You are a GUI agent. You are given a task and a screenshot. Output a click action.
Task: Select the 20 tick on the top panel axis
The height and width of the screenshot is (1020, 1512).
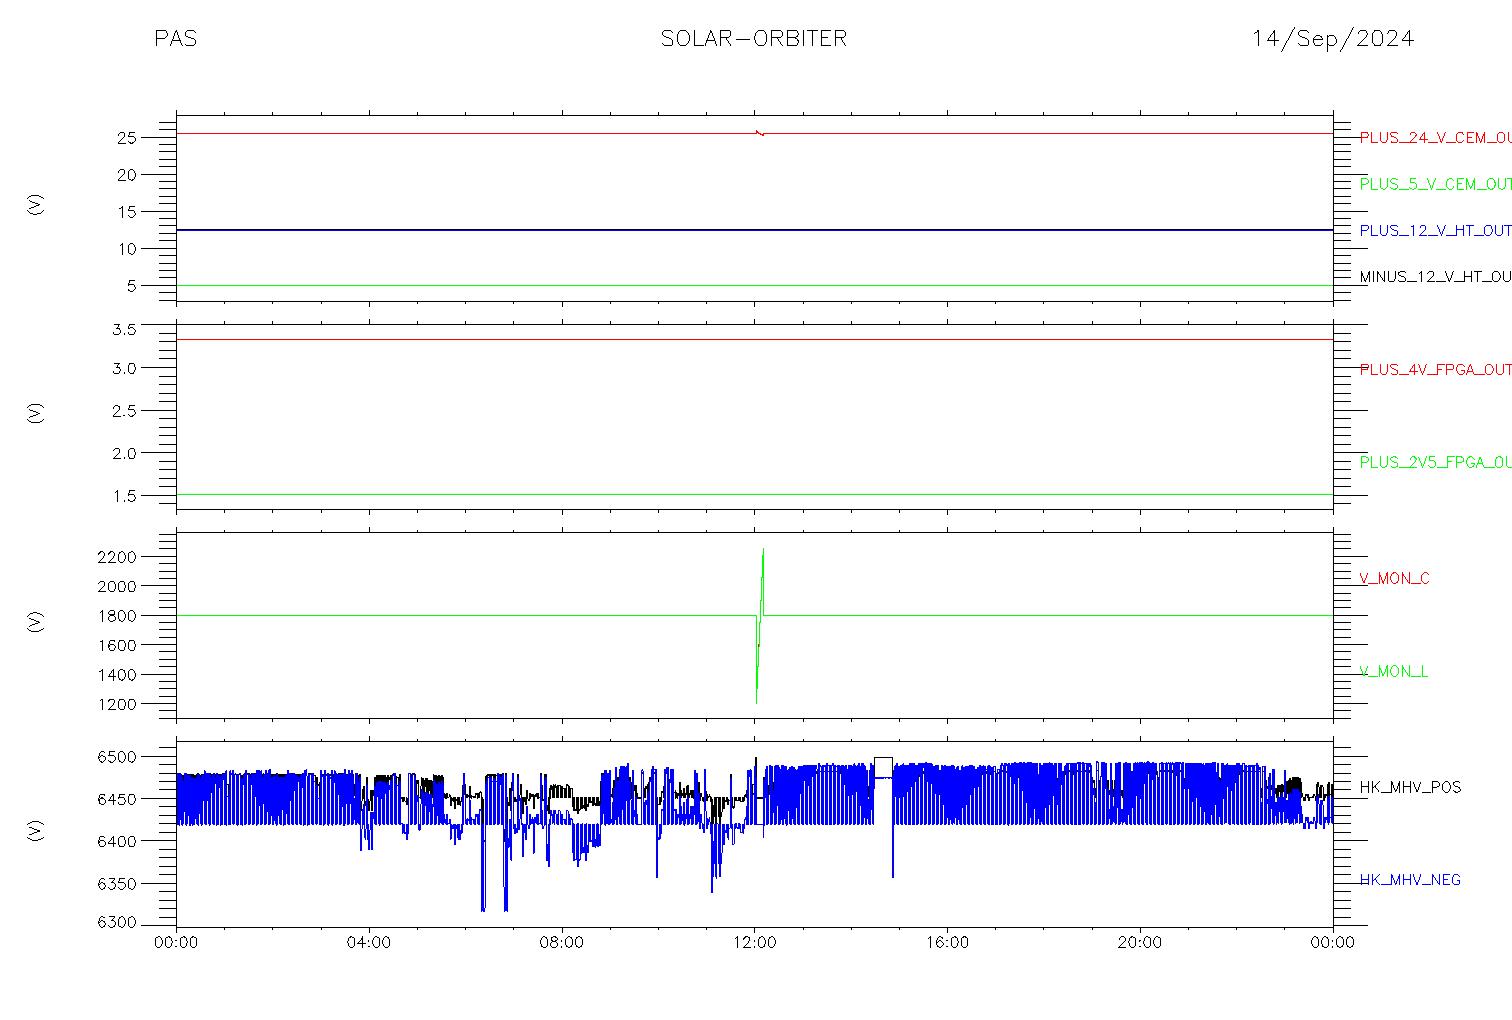[126, 175]
